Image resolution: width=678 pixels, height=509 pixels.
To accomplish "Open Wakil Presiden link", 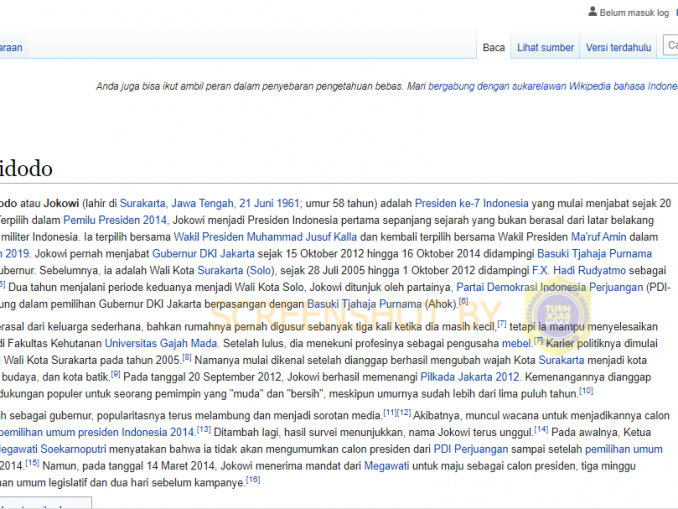I will coord(209,237).
